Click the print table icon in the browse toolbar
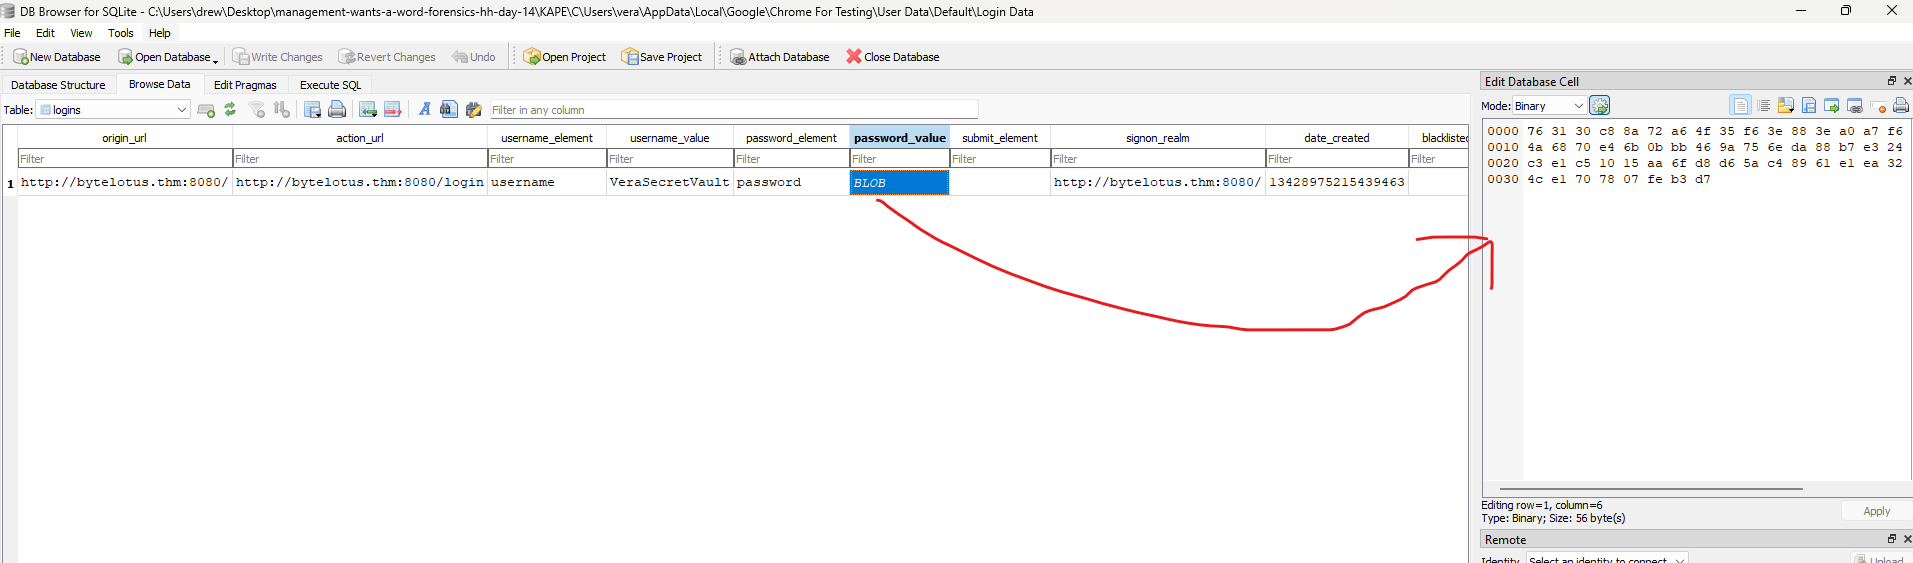This screenshot has height=563, width=1913. 337,110
